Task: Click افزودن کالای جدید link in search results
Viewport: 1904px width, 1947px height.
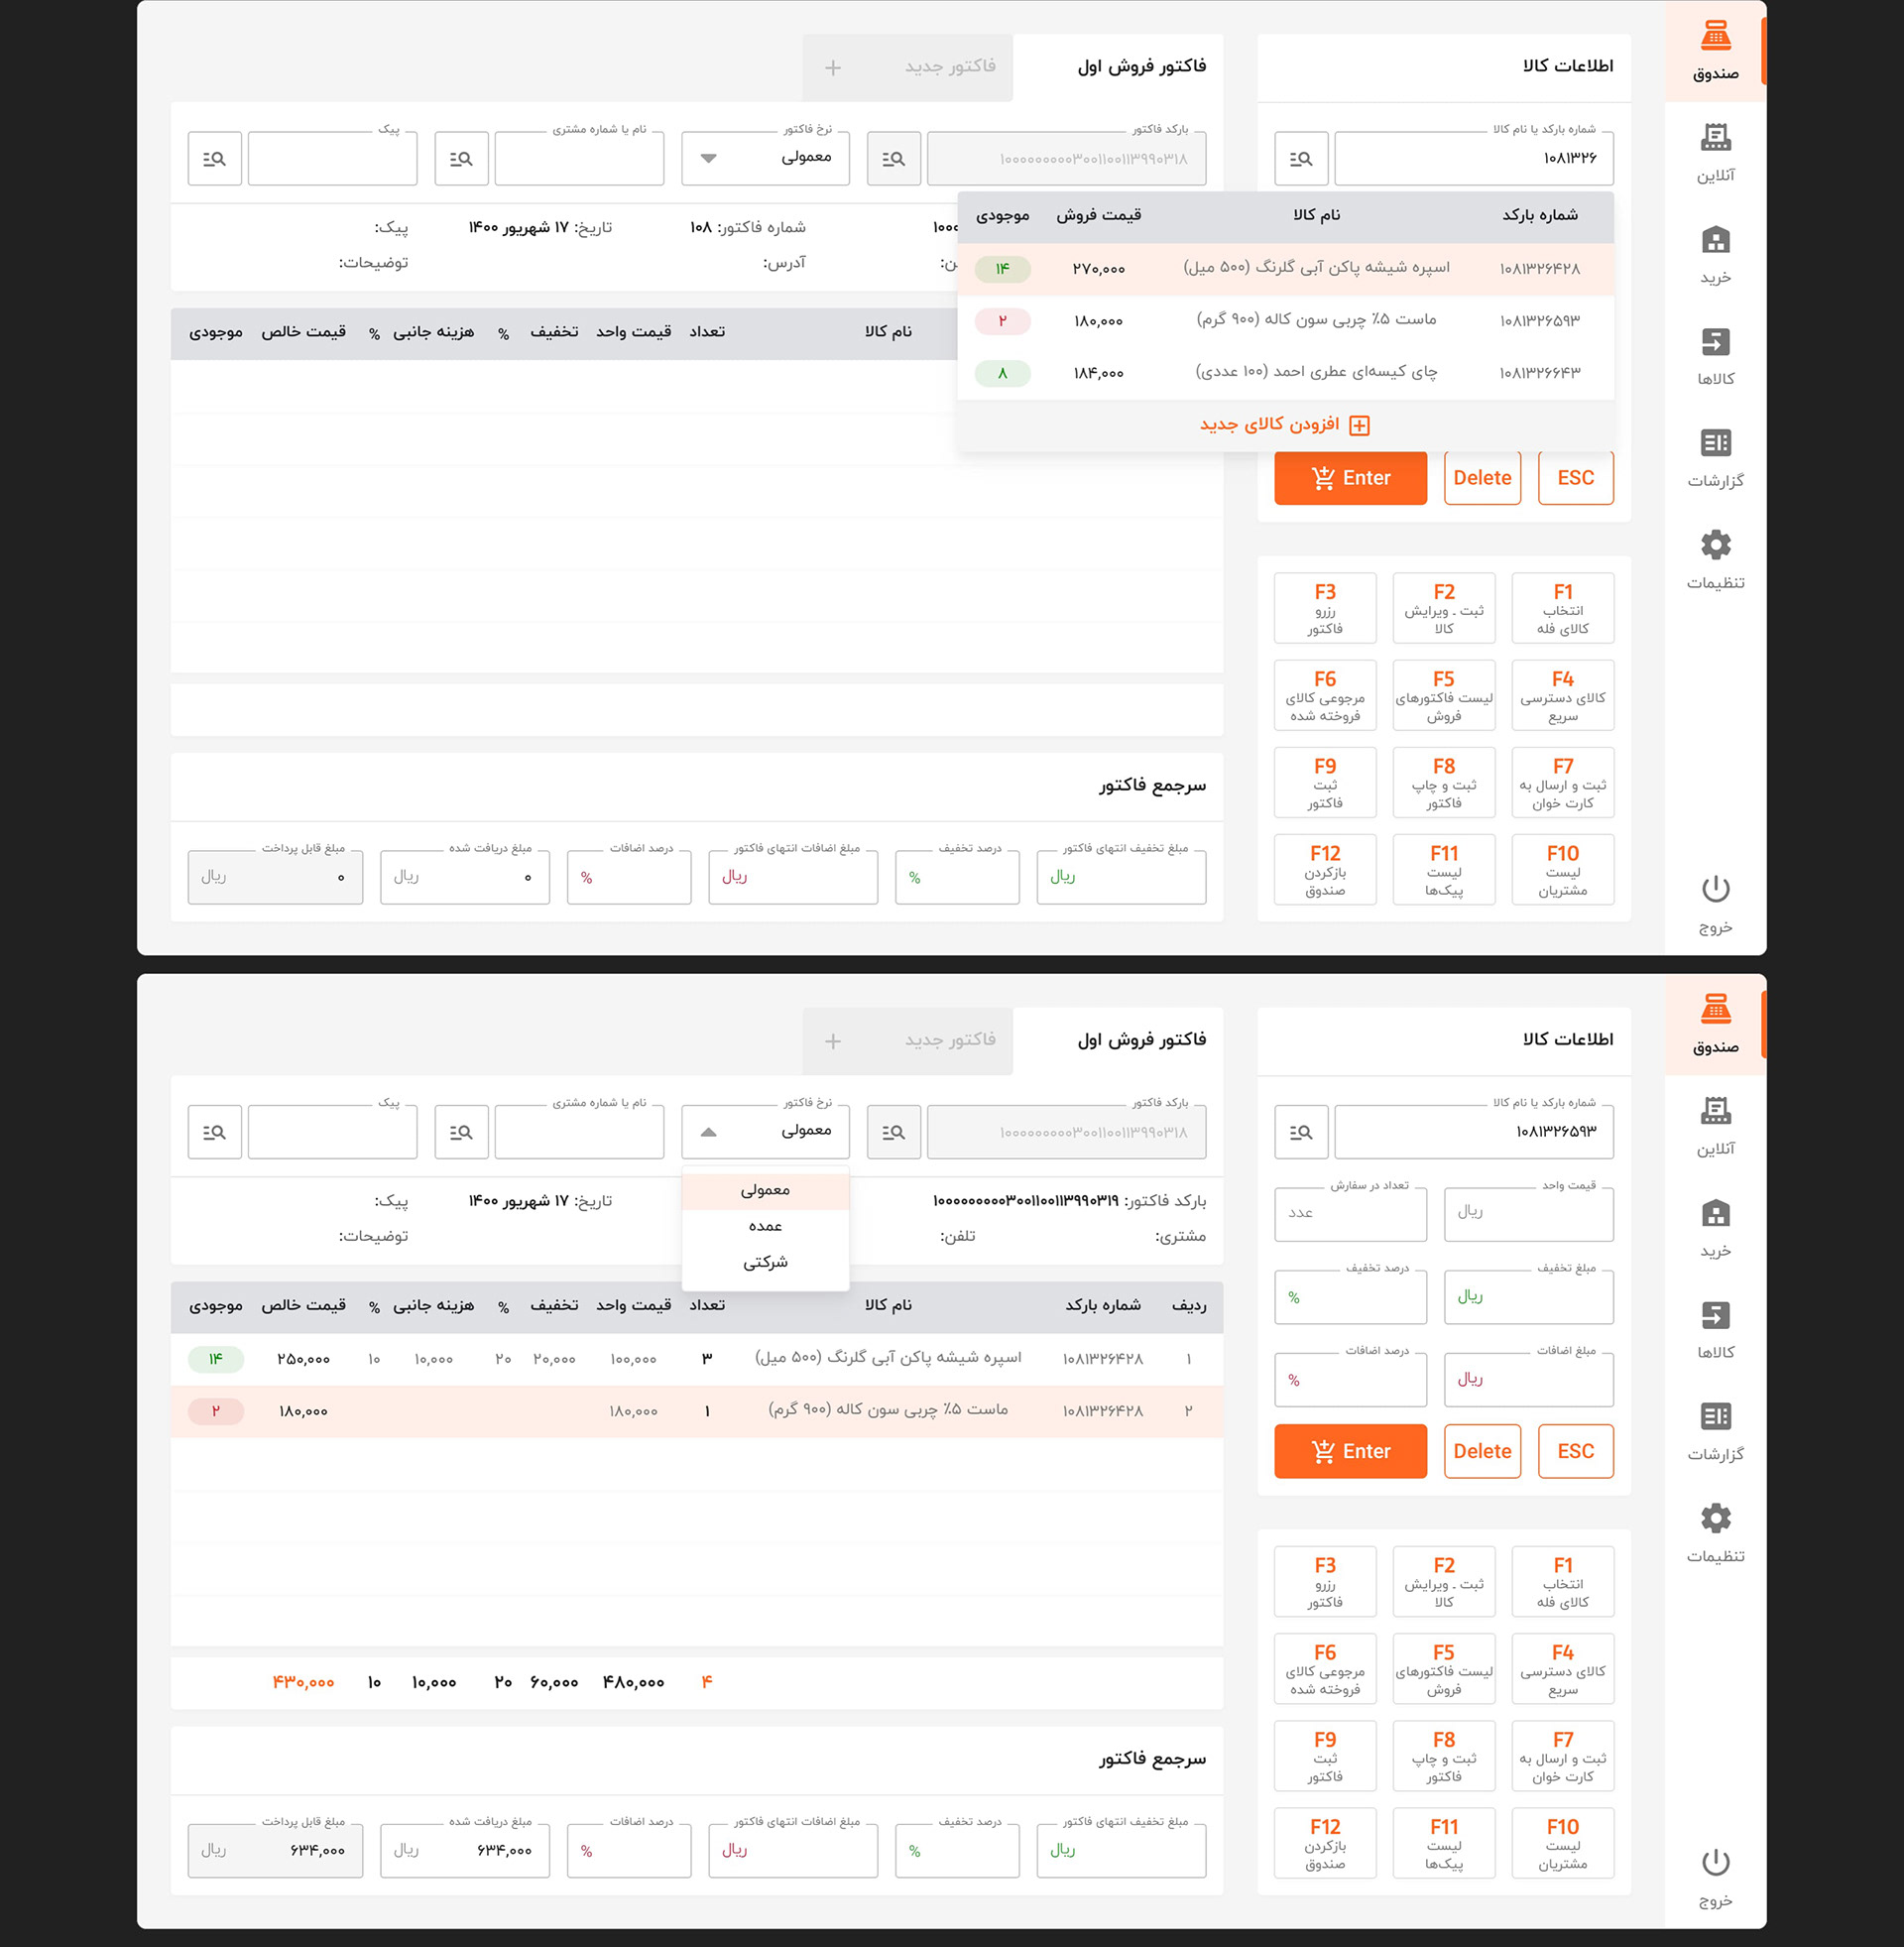Action: pos(1284,425)
